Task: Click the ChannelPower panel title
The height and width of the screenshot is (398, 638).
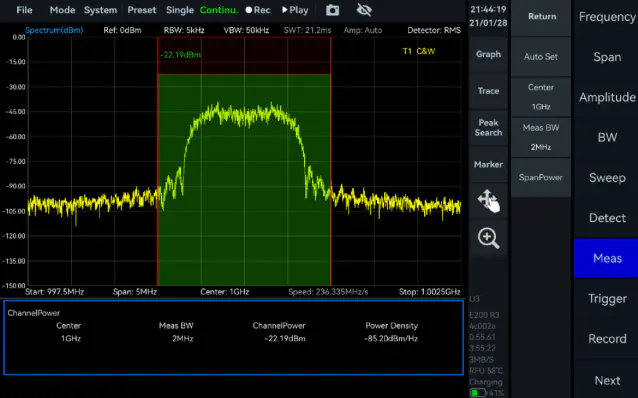Action: coord(34,313)
